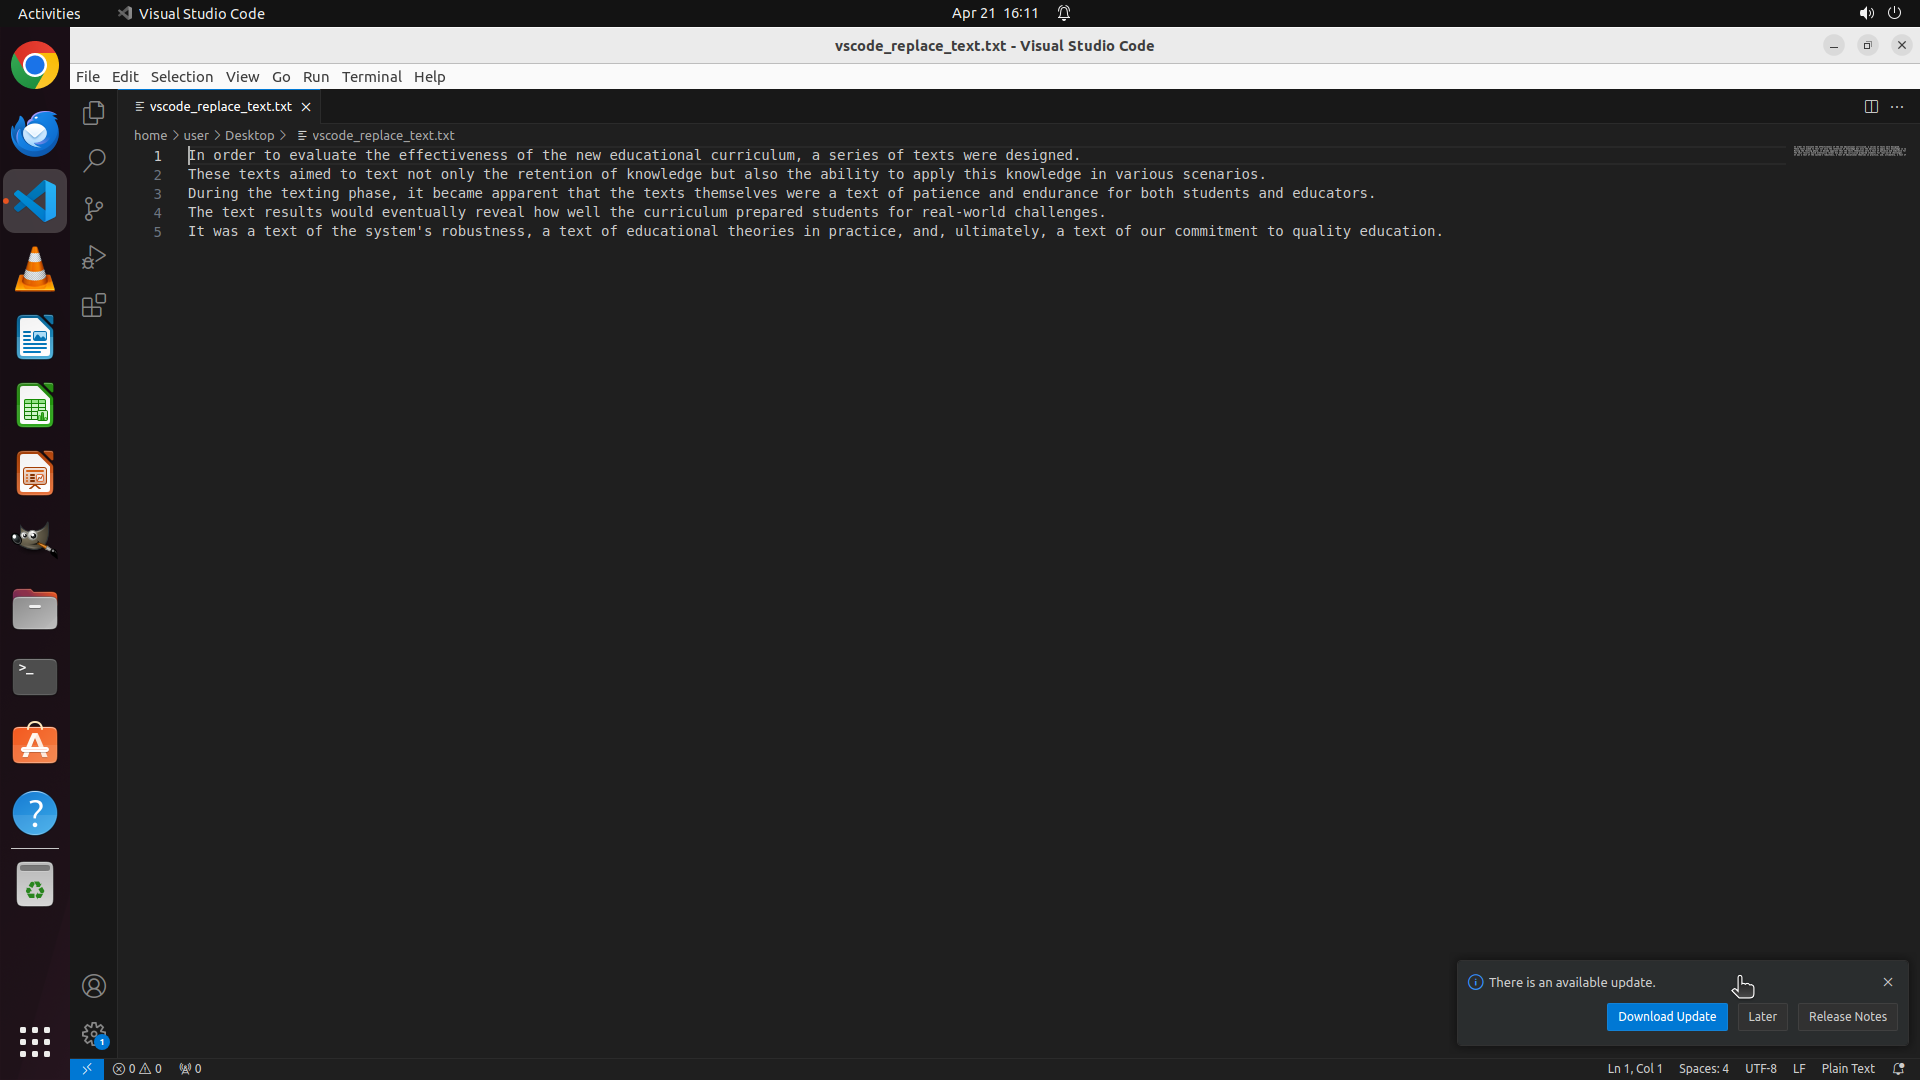Click the Download Update button
Viewport: 1920px width, 1080px height.
pos(1666,1016)
